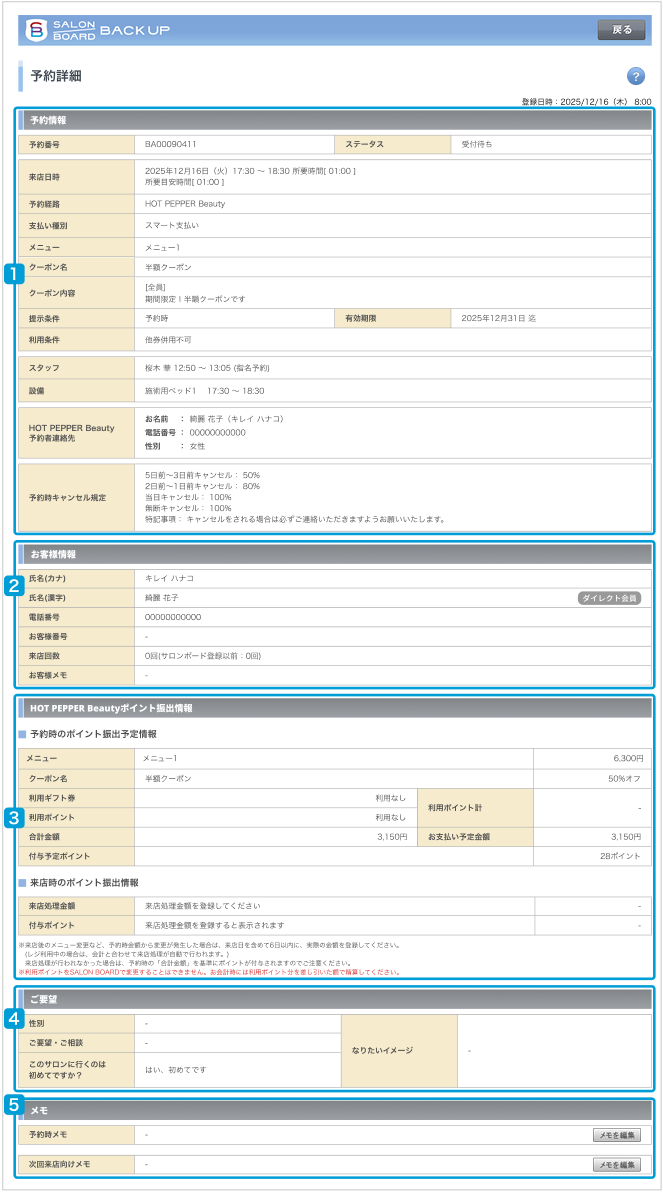
Task: Click numbered badge 1 beside 予約情報 section
Action: click(14, 272)
